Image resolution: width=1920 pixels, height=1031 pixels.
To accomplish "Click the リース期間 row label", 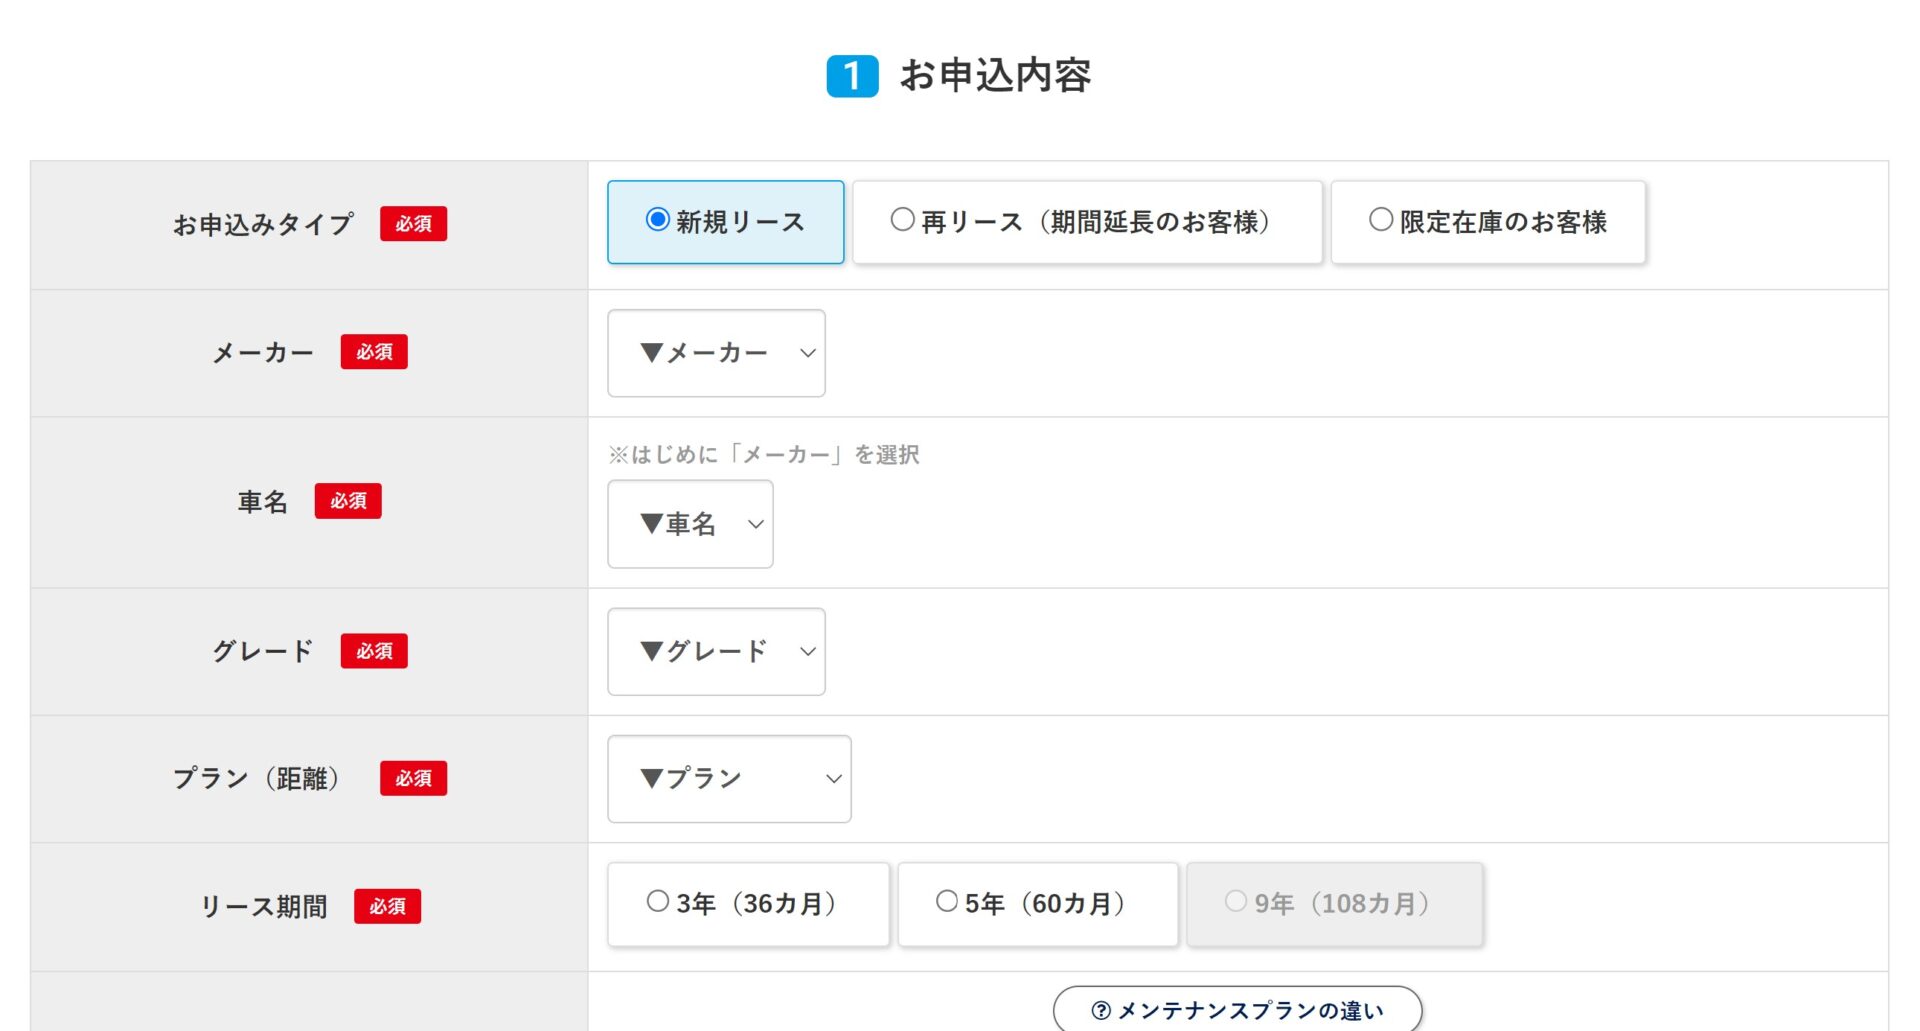I will tap(264, 907).
